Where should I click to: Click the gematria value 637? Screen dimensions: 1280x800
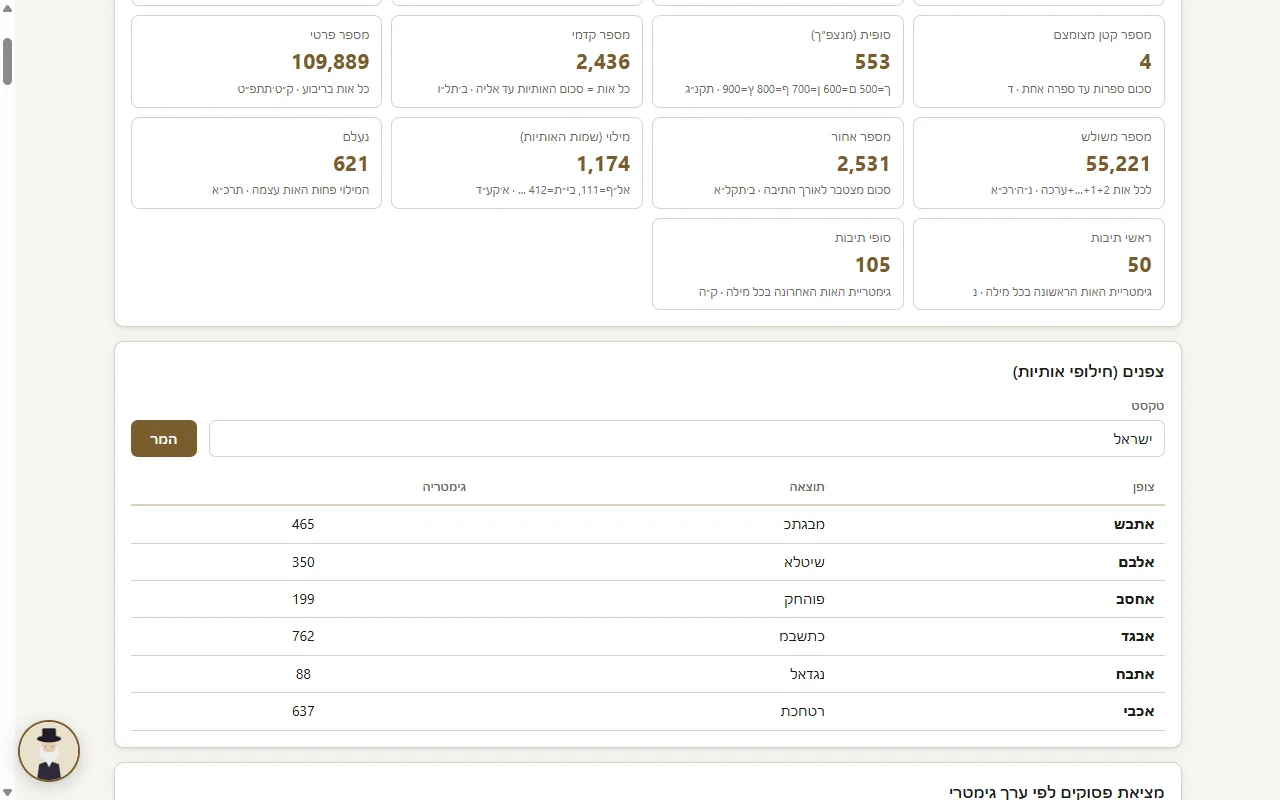[x=303, y=711]
